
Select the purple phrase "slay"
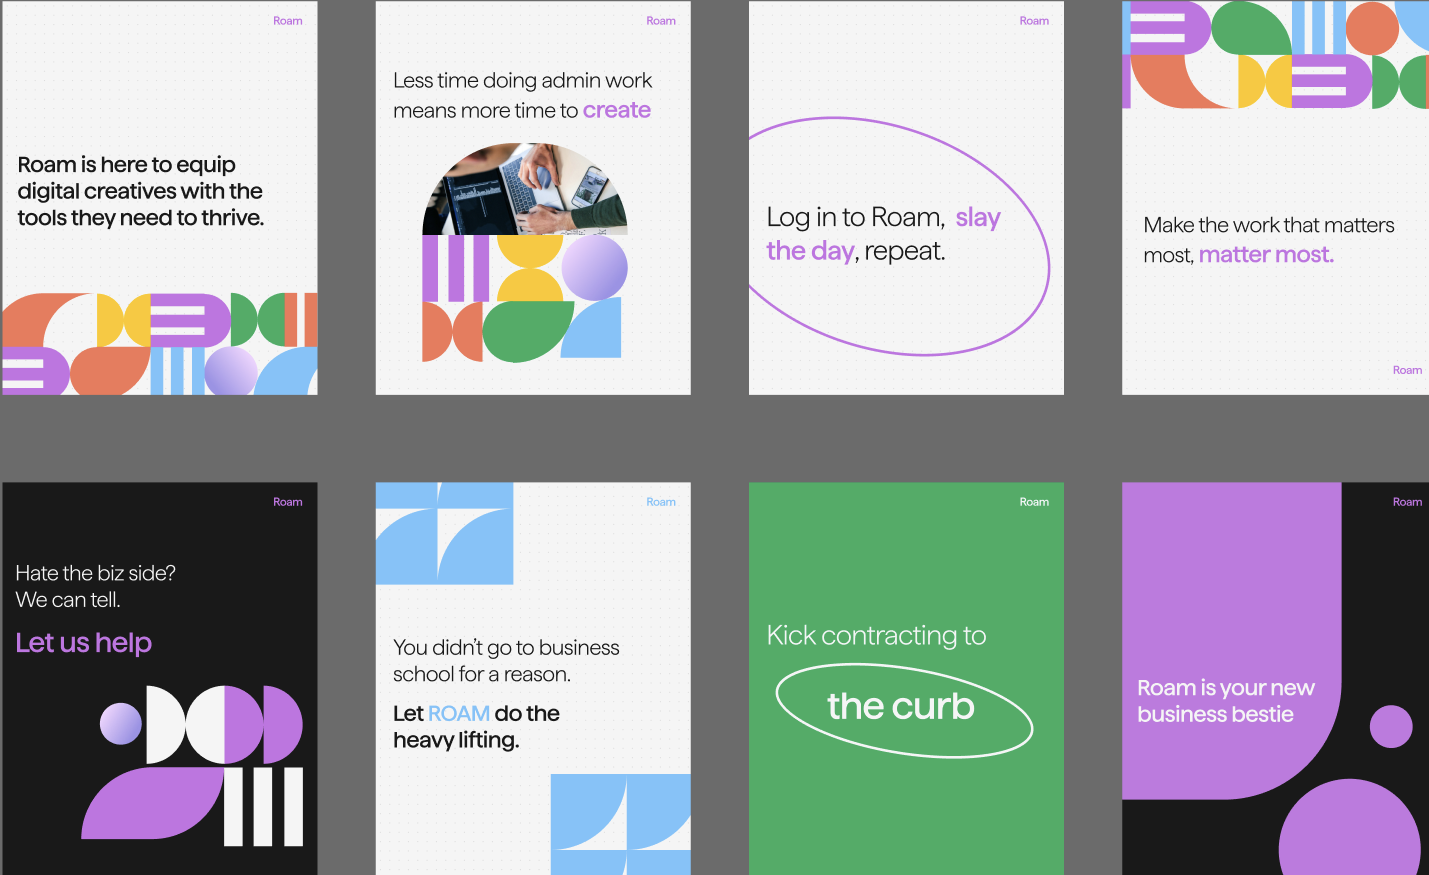978,218
